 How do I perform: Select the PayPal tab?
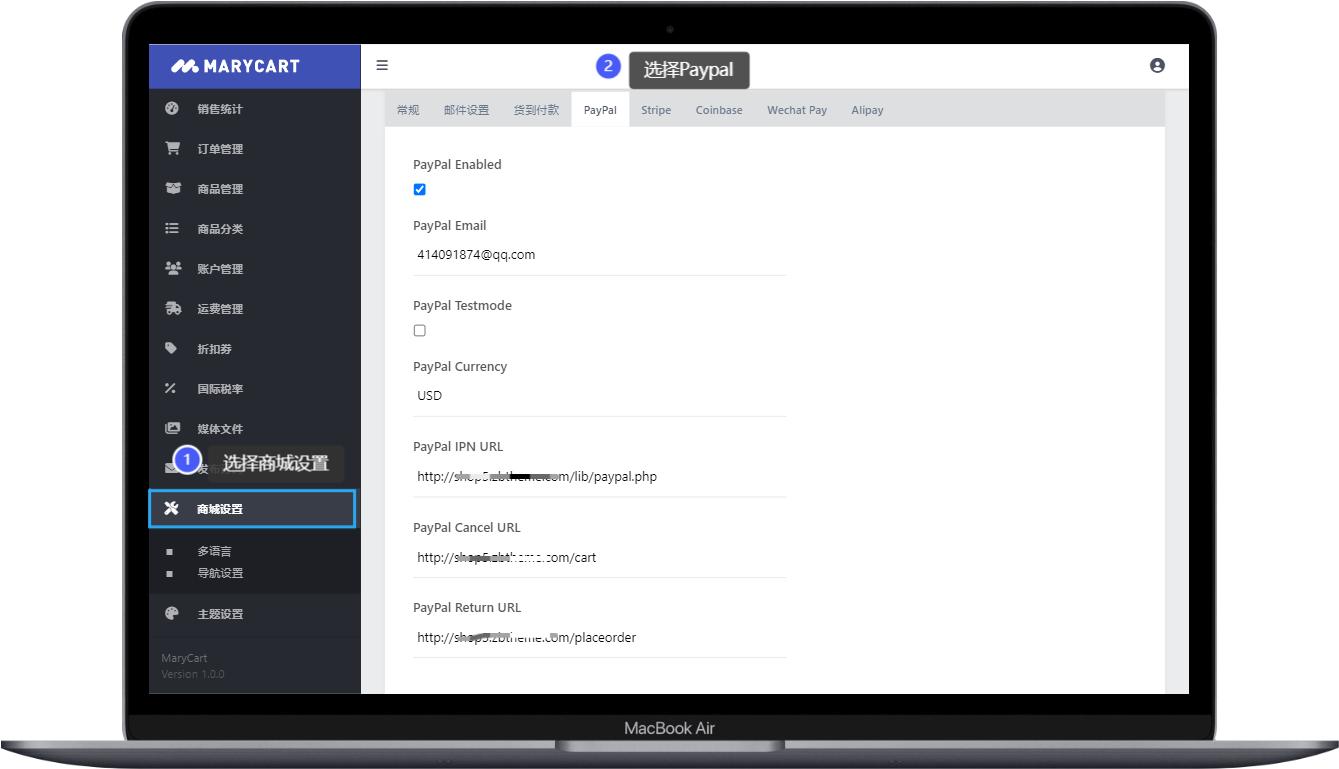(600, 110)
